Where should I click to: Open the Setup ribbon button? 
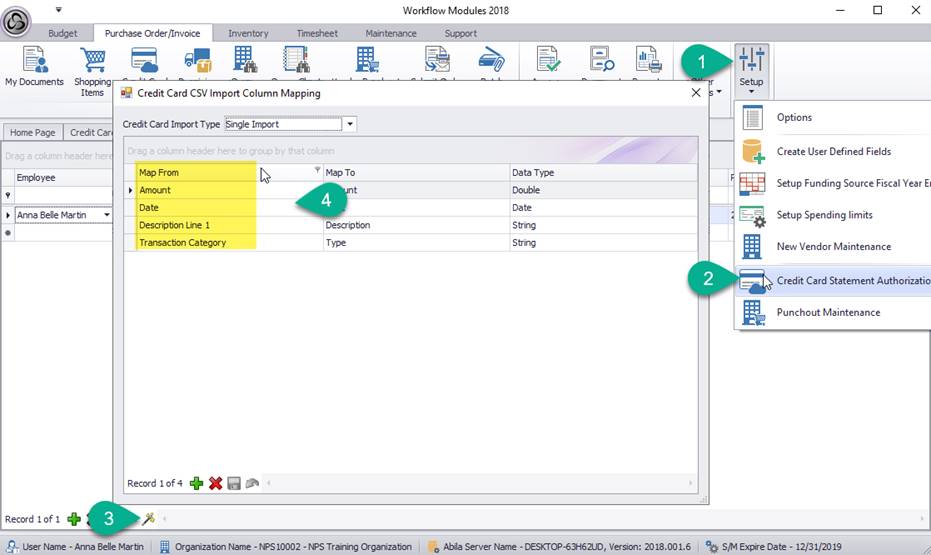(x=750, y=66)
